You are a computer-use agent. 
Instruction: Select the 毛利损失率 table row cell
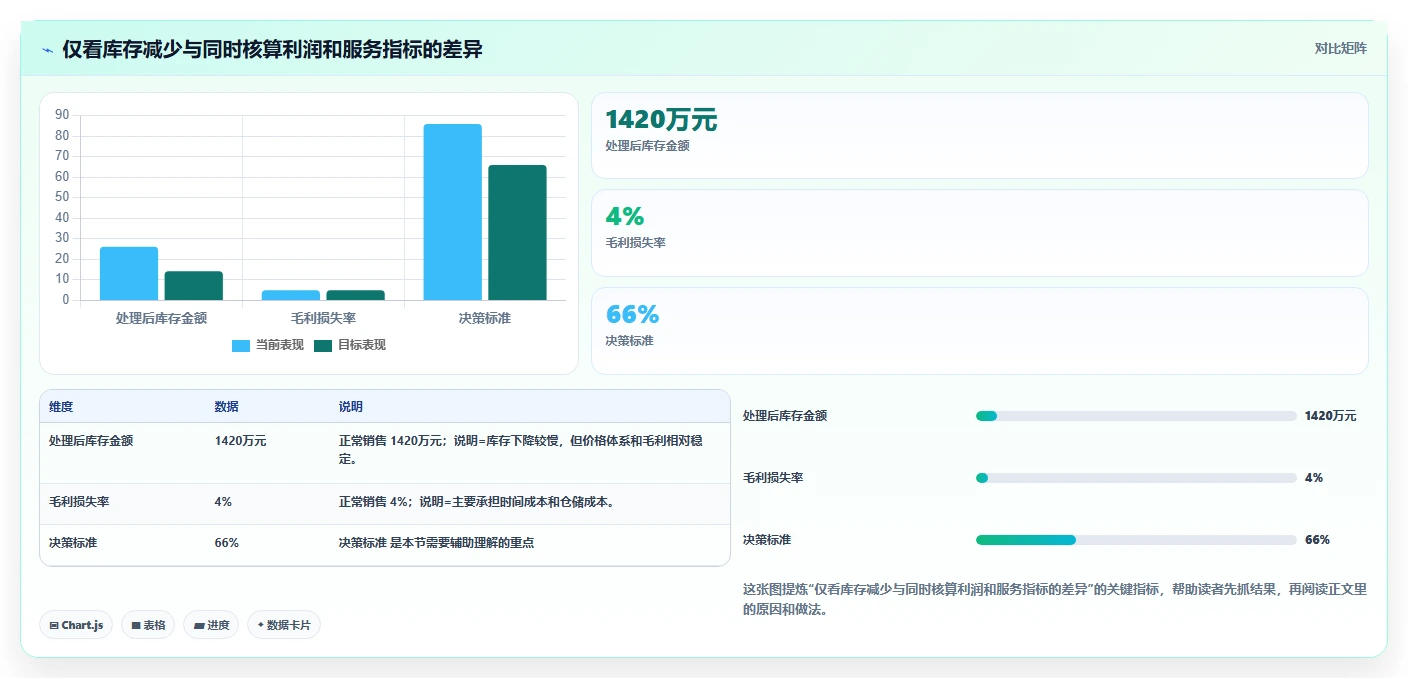pos(79,502)
